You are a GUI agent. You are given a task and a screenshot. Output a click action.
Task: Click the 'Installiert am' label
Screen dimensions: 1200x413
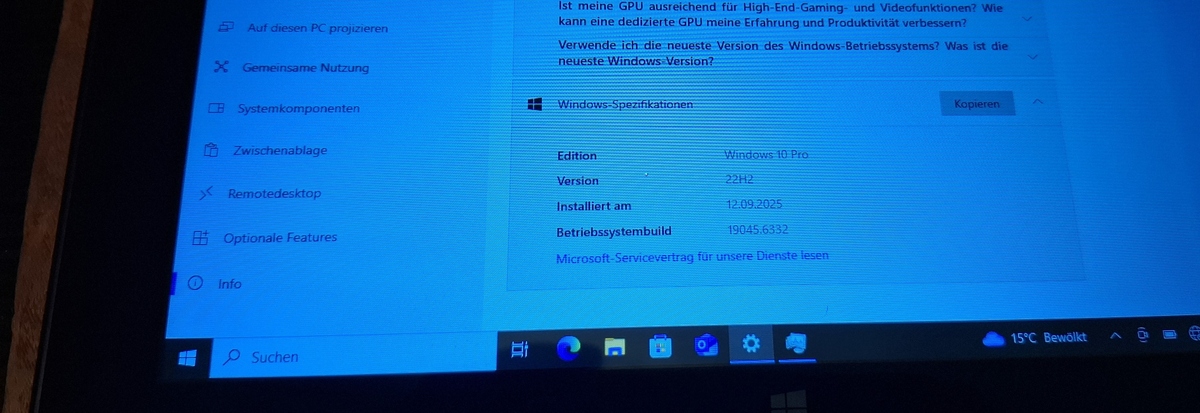pyautogui.click(x=594, y=206)
